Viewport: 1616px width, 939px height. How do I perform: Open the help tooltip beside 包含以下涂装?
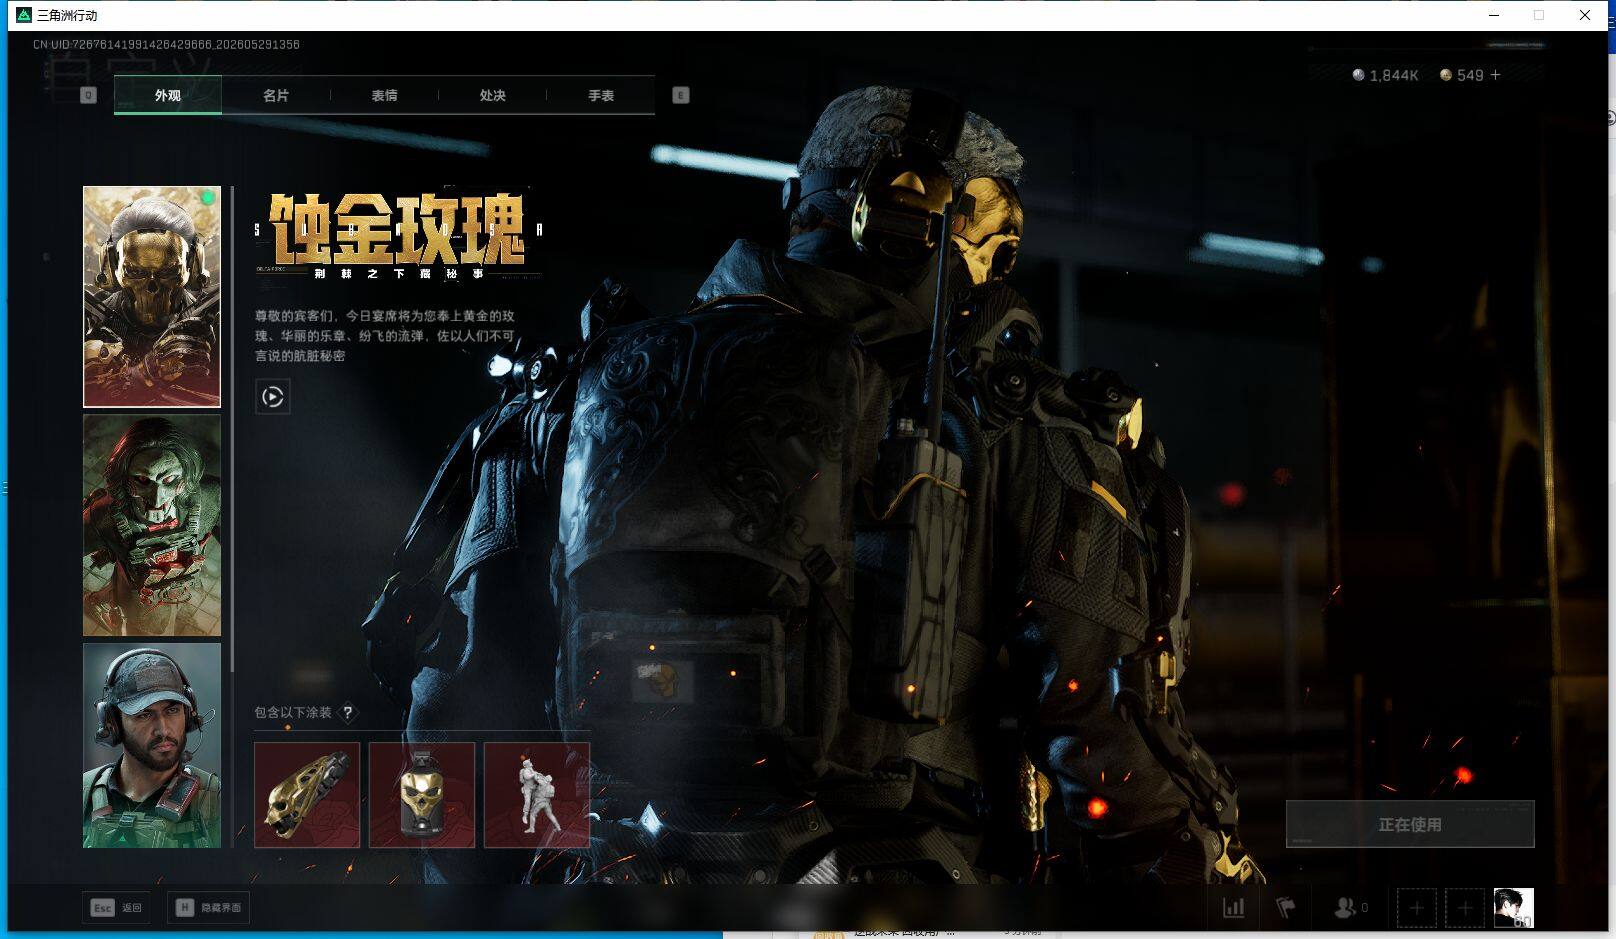pyautogui.click(x=348, y=713)
